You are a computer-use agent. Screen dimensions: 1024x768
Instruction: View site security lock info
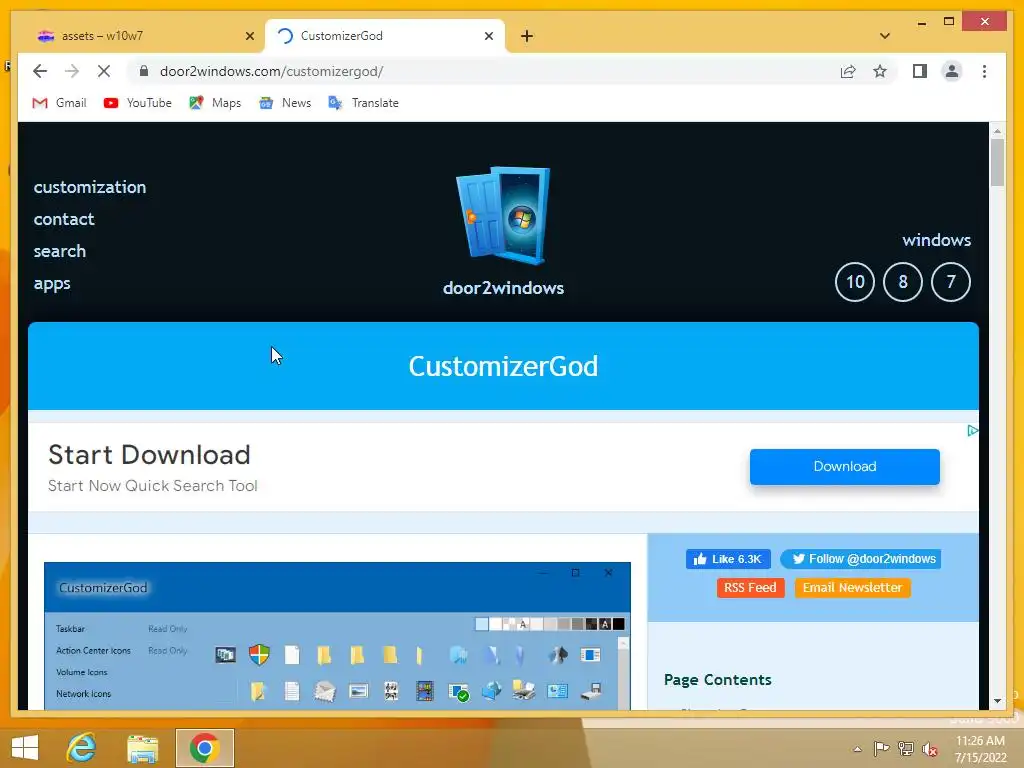[x=144, y=71]
